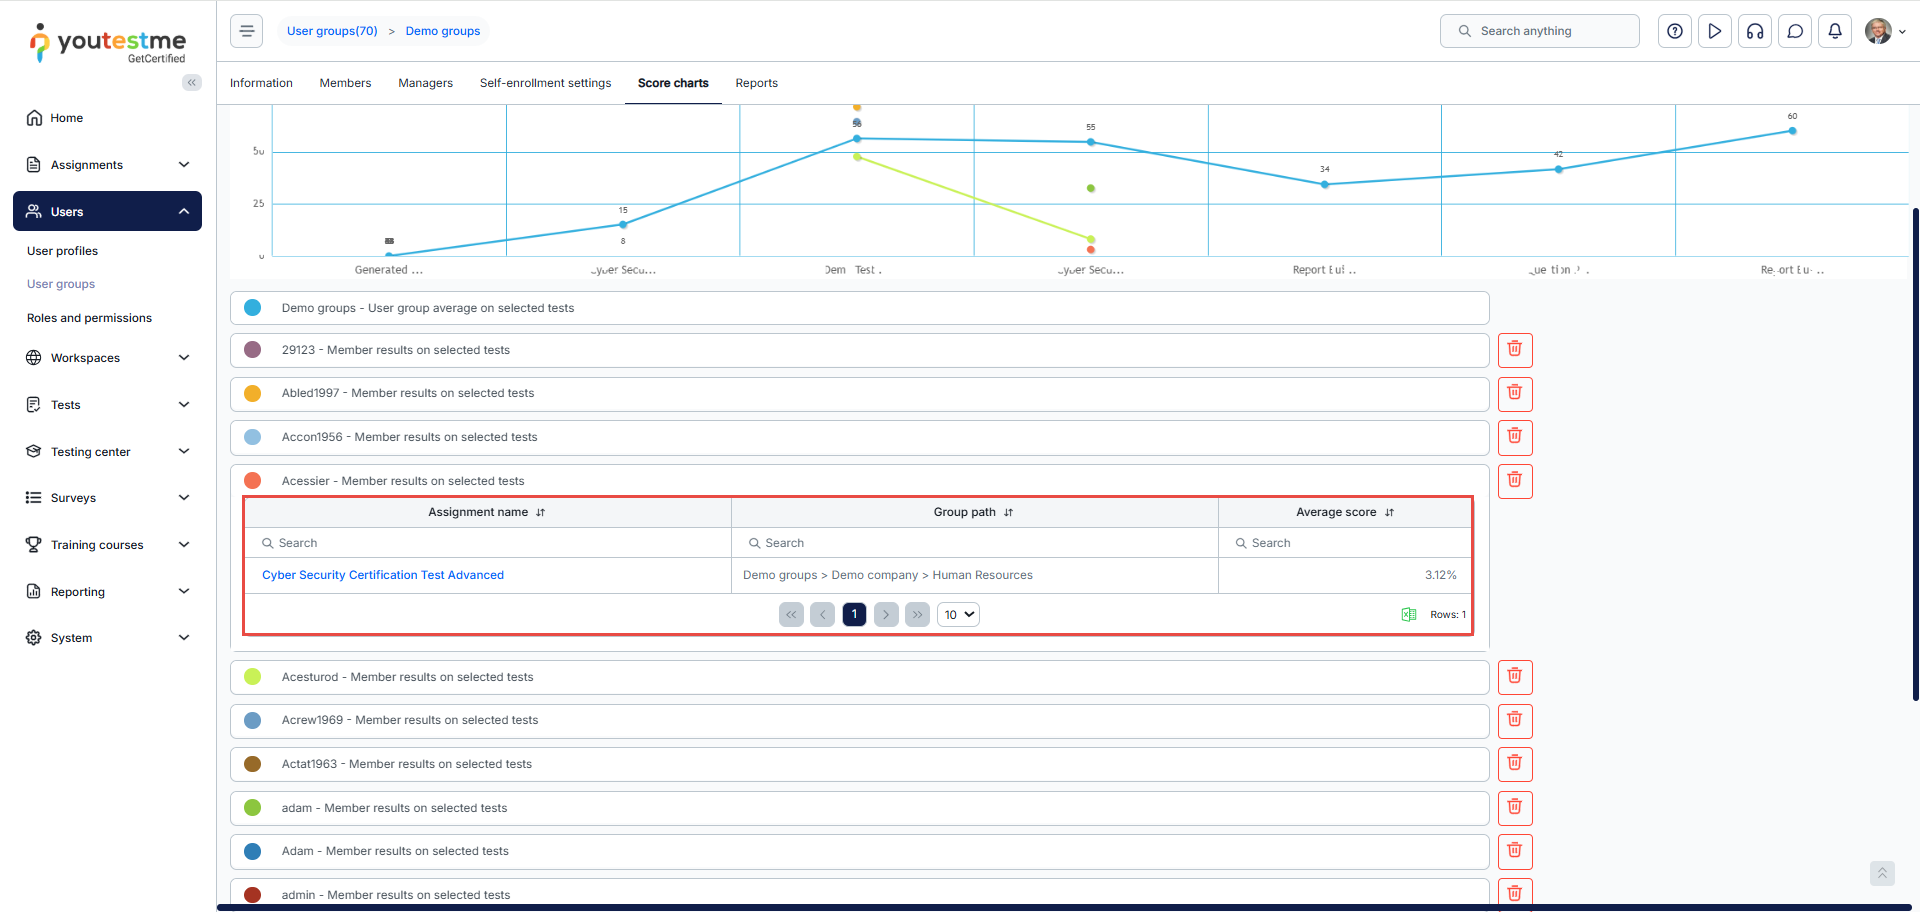Click the play video tutorial icon

pos(1715,31)
